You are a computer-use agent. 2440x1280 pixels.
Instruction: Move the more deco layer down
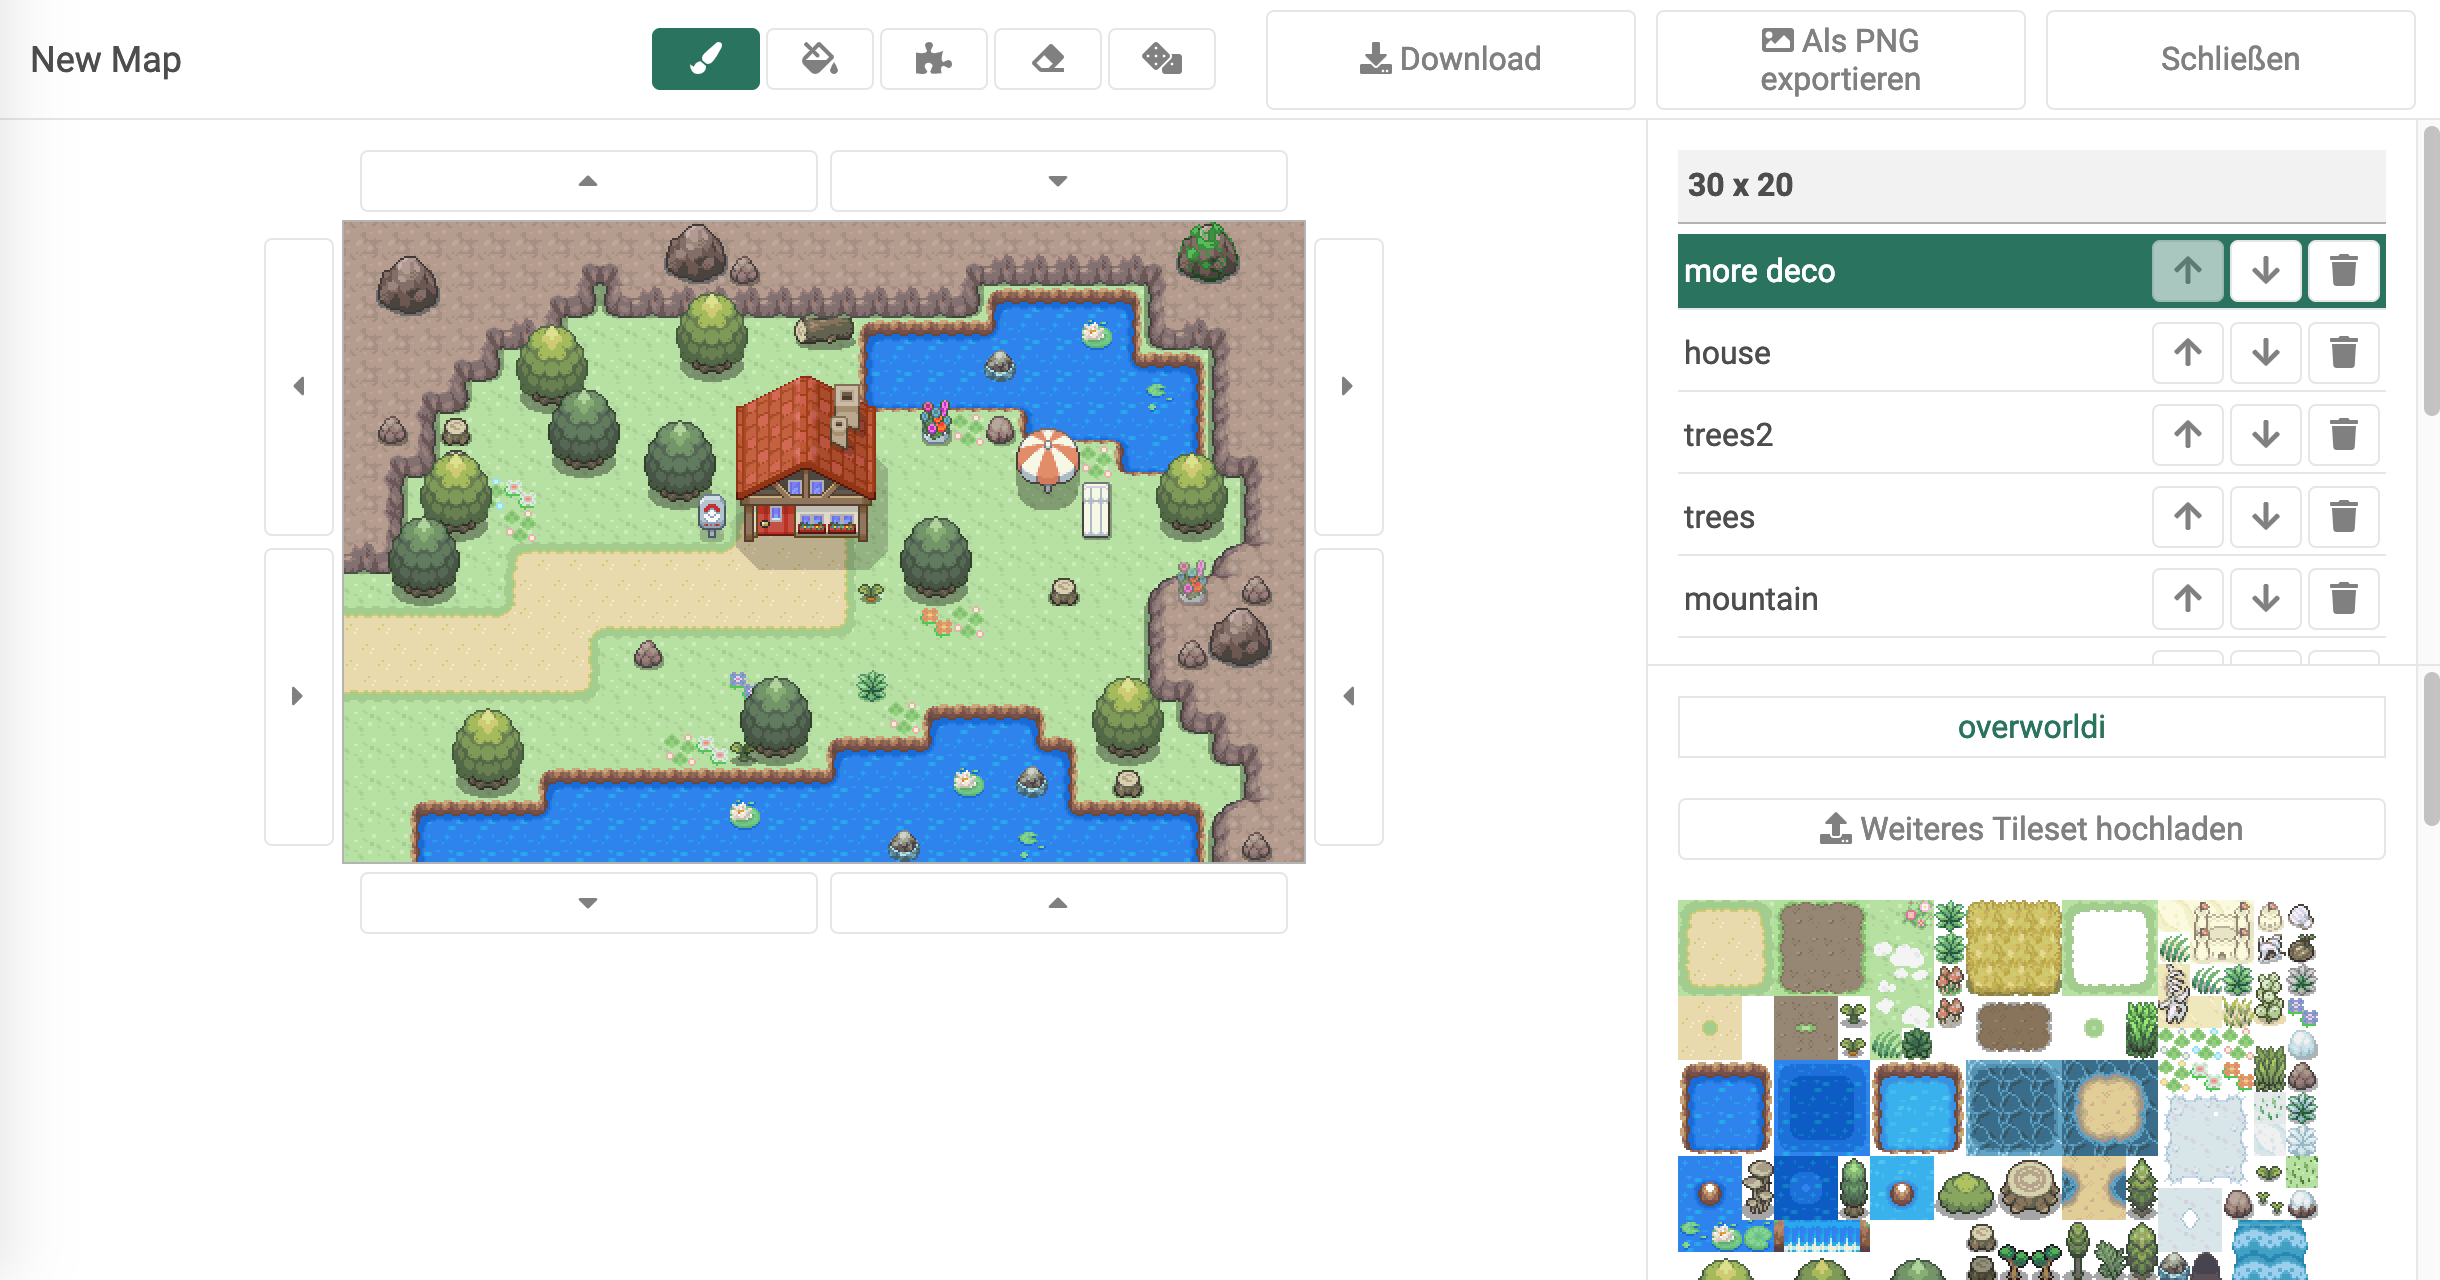click(2266, 270)
